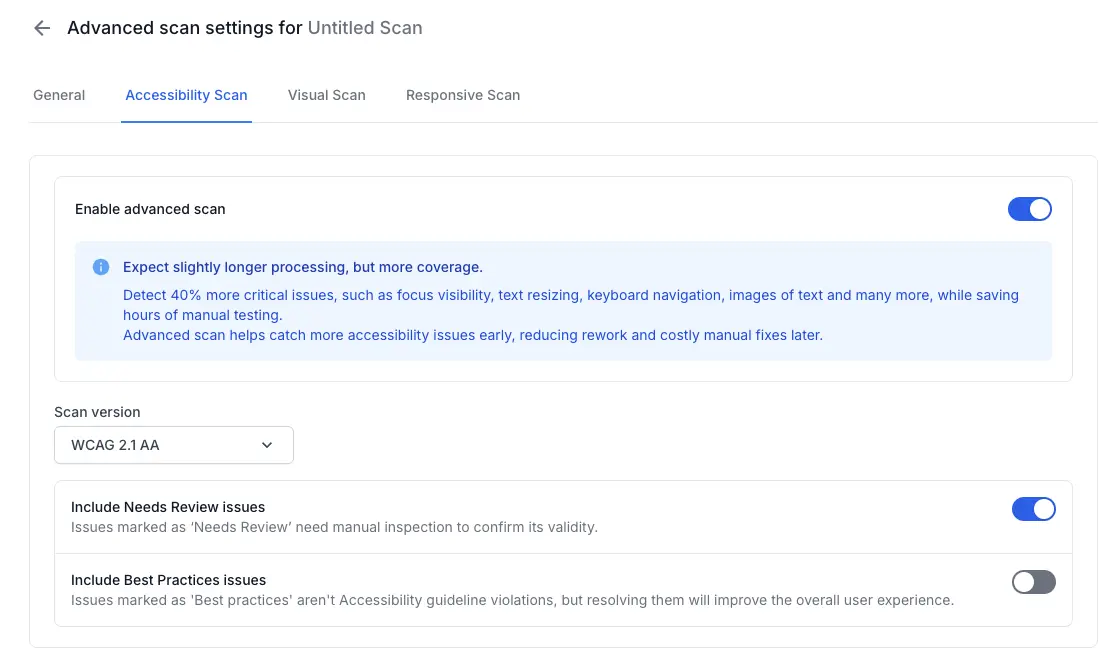The image size is (1120, 667).
Task: Click the Enable advanced scan toggle knob
Action: click(x=1038, y=209)
